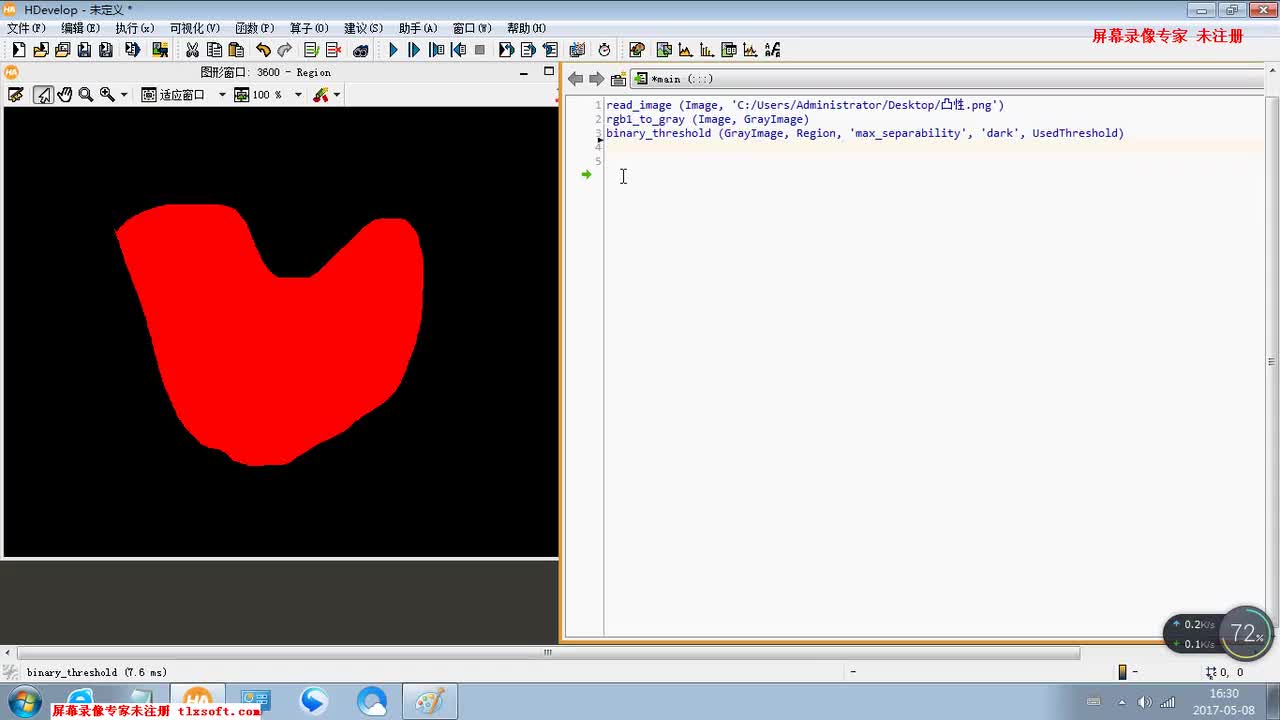This screenshot has width=1280, height=720.
Task: Expand the draw color dropdown arrow
Action: 337,95
